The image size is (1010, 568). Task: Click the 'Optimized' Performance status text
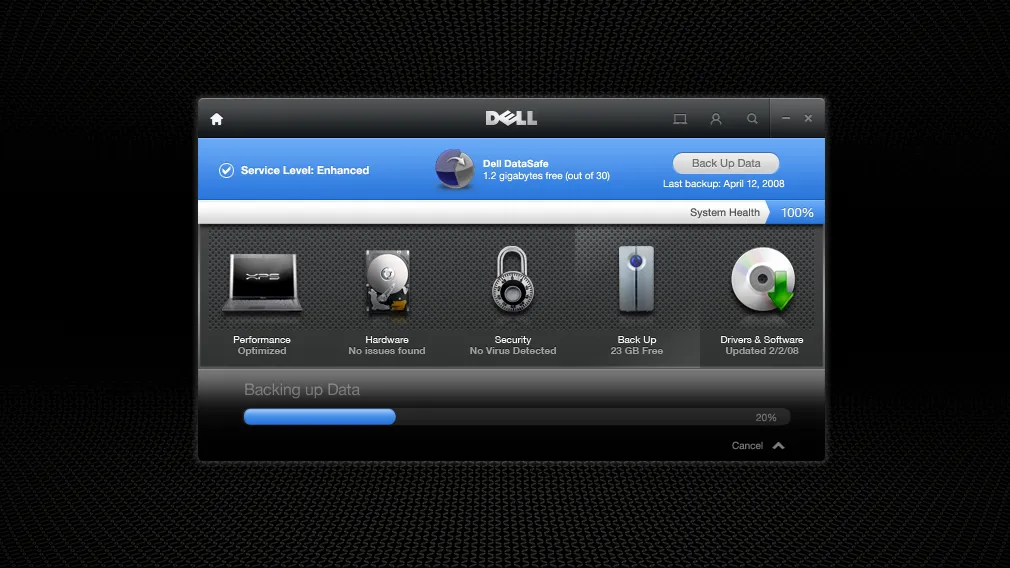pos(262,351)
